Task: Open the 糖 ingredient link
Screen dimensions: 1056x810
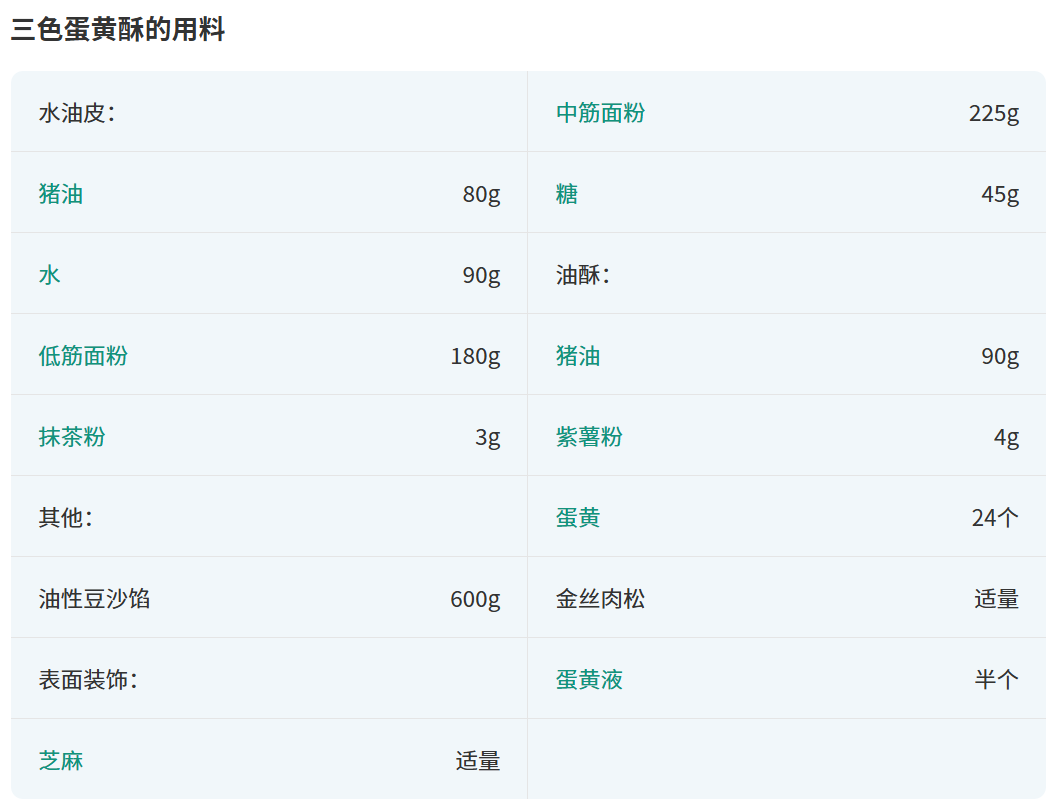Action: point(567,194)
